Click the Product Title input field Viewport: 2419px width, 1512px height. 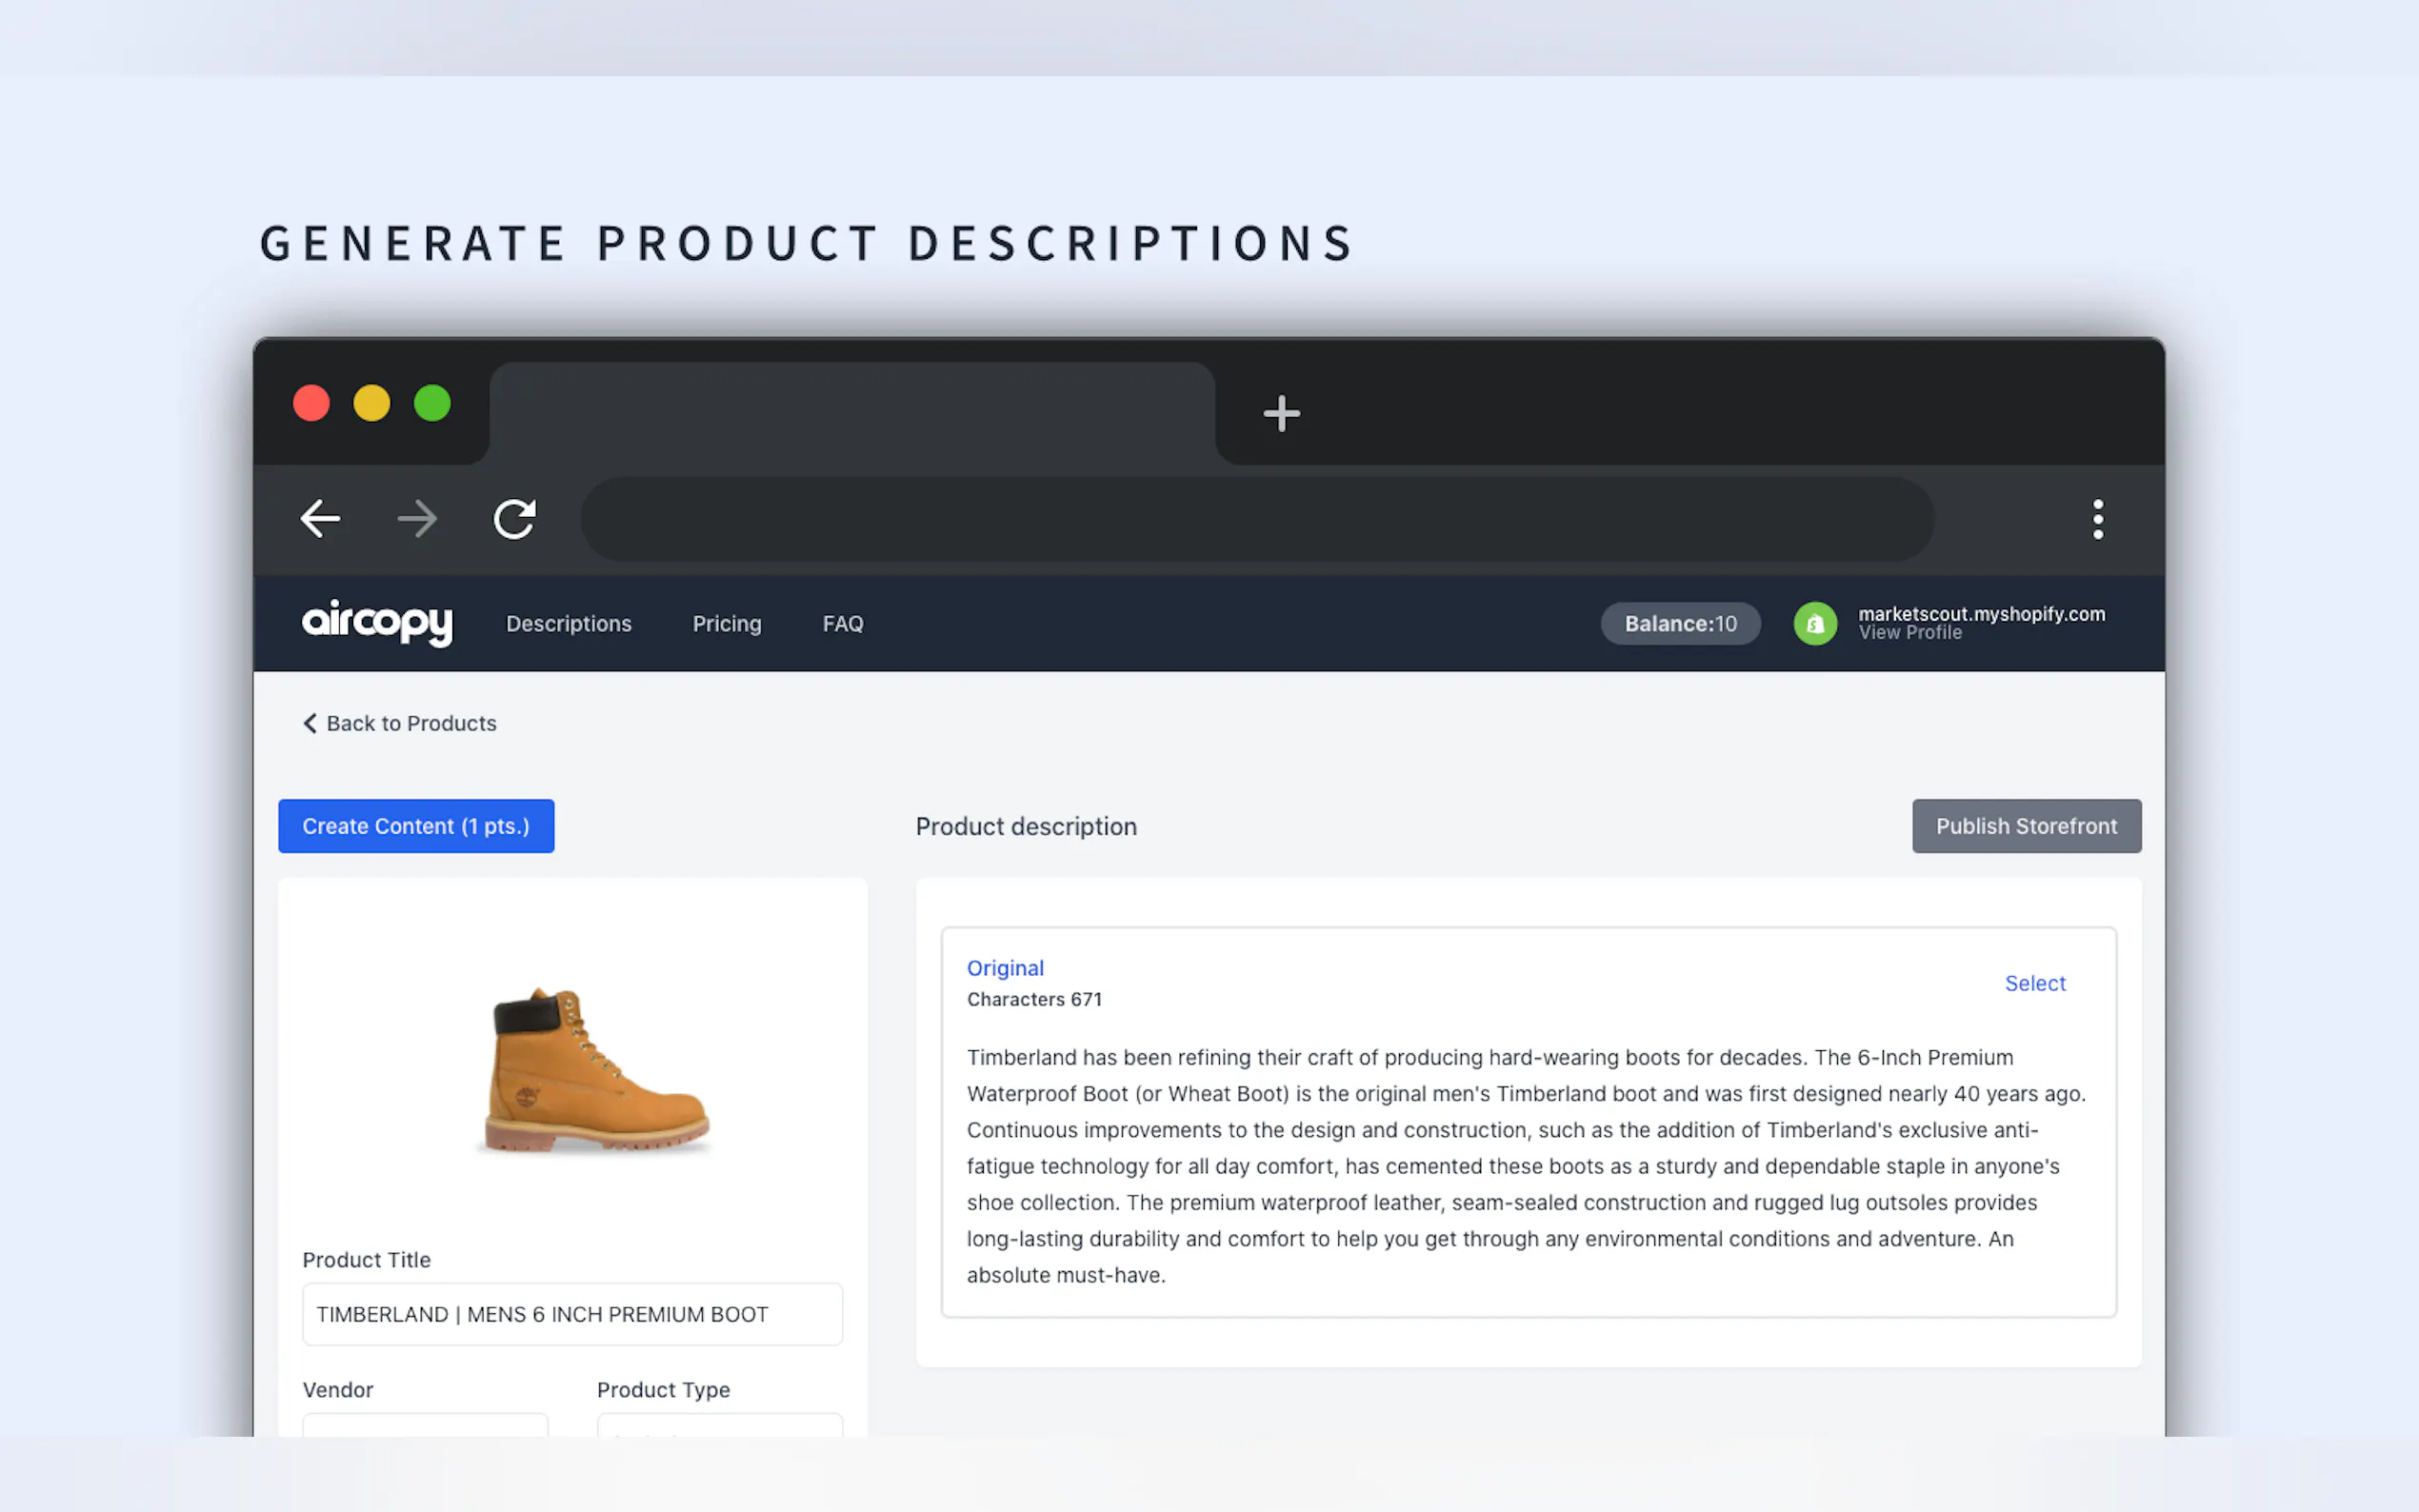tap(572, 1314)
